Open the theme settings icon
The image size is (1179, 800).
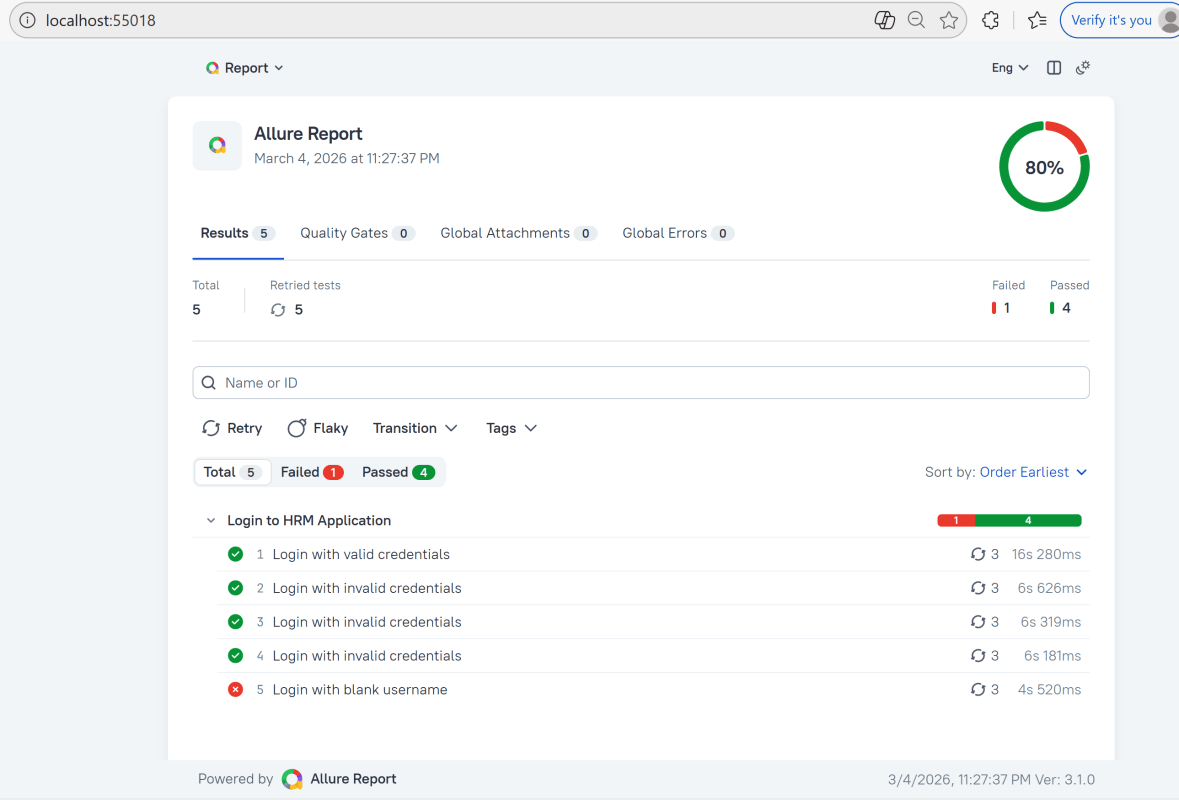[1082, 68]
